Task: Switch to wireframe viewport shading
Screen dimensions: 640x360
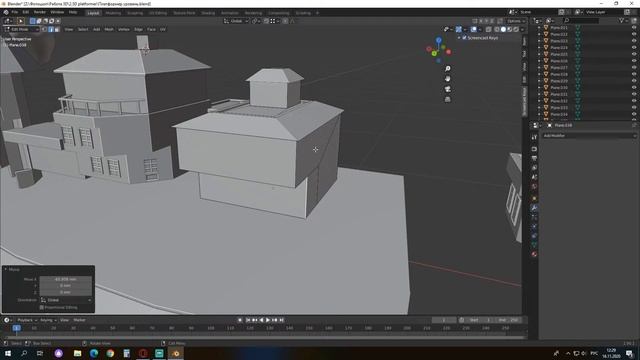Action: (x=497, y=29)
